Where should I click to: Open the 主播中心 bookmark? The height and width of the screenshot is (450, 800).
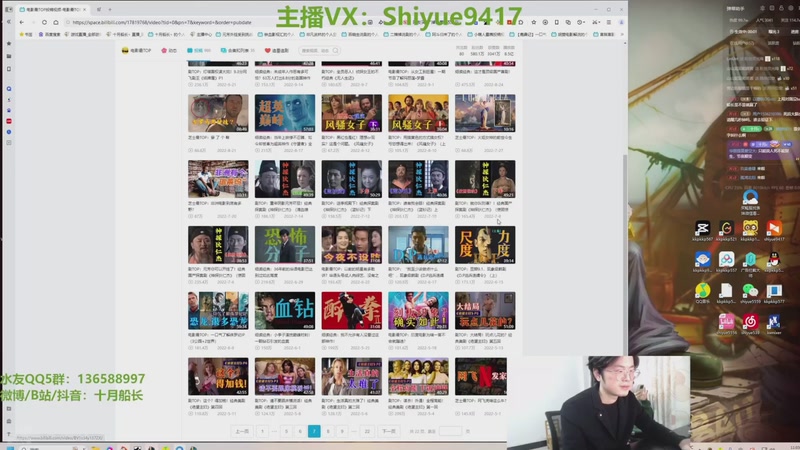201,35
